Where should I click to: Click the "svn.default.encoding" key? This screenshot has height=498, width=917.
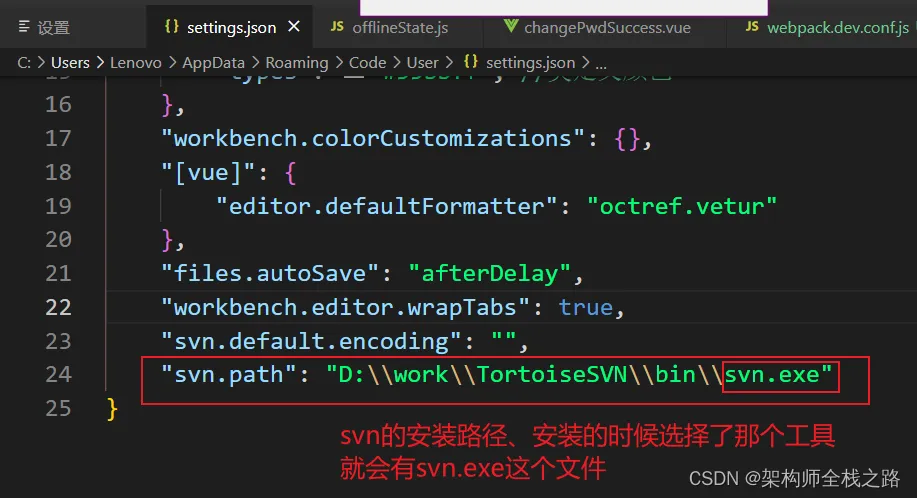click(x=312, y=341)
